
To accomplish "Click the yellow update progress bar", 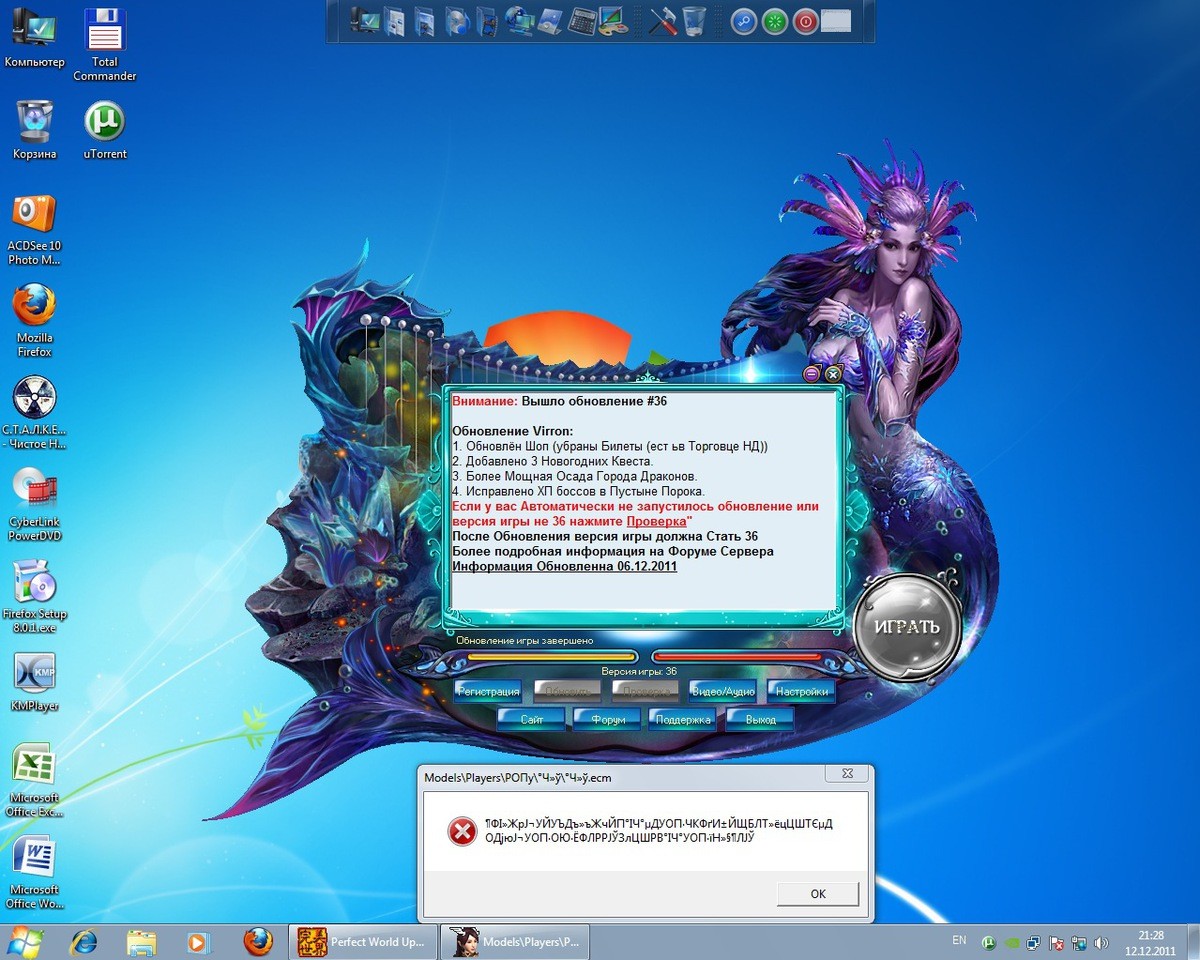I will click(x=537, y=657).
